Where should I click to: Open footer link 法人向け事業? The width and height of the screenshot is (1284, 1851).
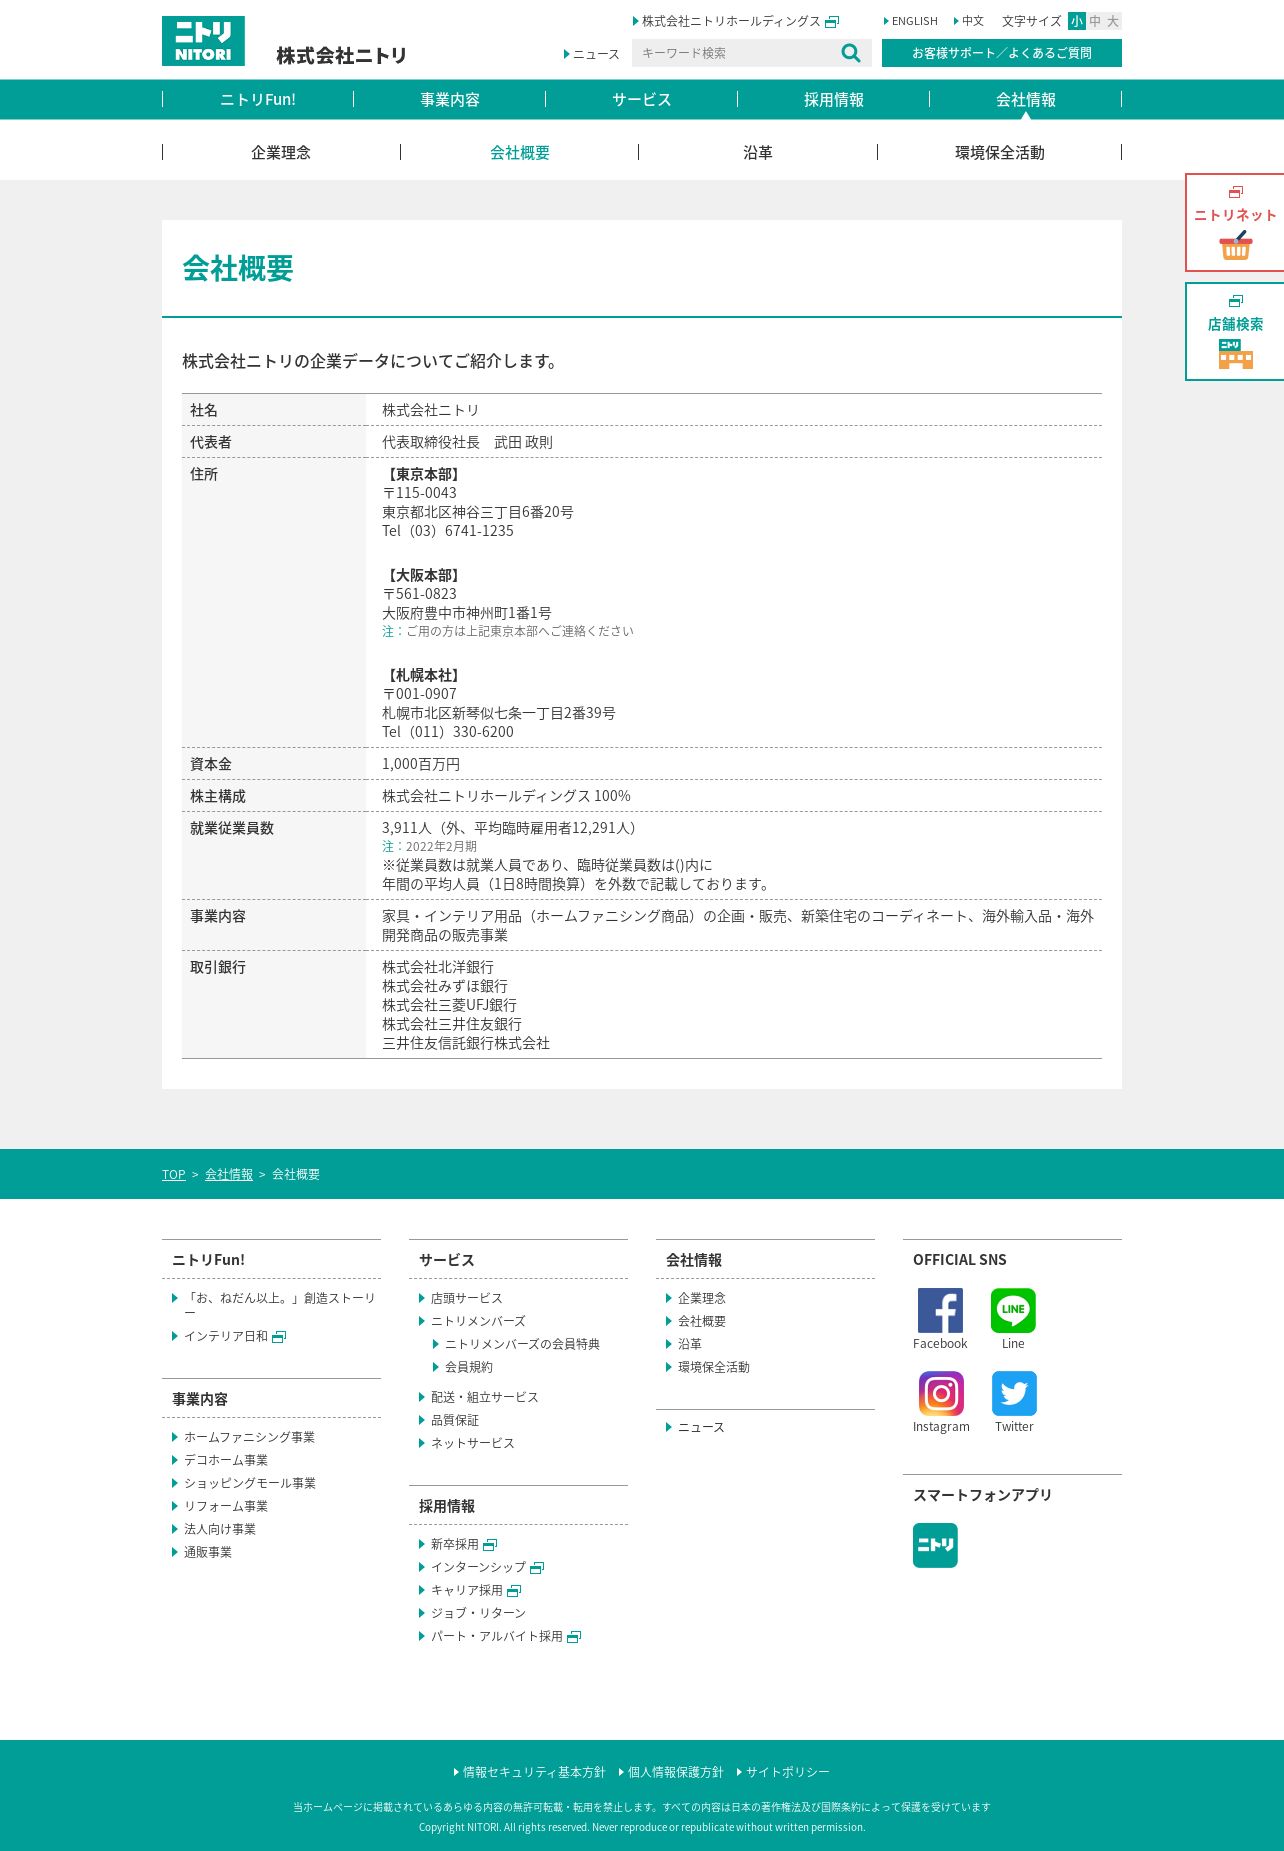click(x=220, y=1529)
